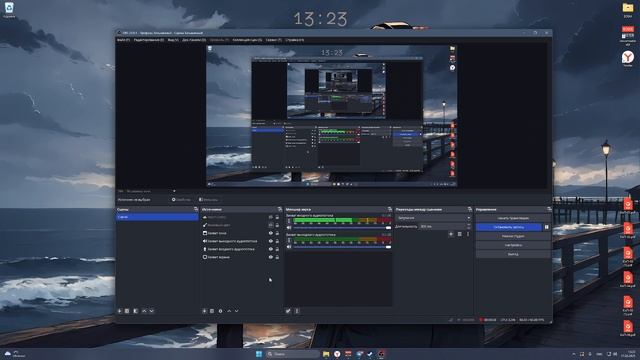The image size is (640, 360).
Task: Open transition properties three-dot icon
Action: click(468, 234)
